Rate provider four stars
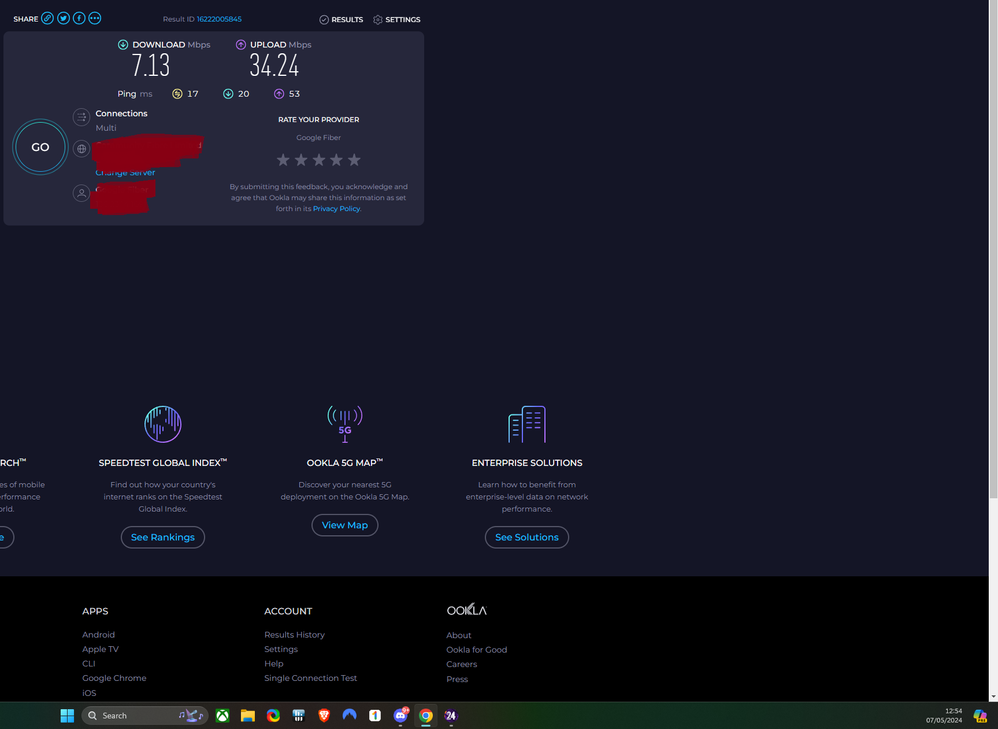This screenshot has height=729, width=998. tap(336, 160)
